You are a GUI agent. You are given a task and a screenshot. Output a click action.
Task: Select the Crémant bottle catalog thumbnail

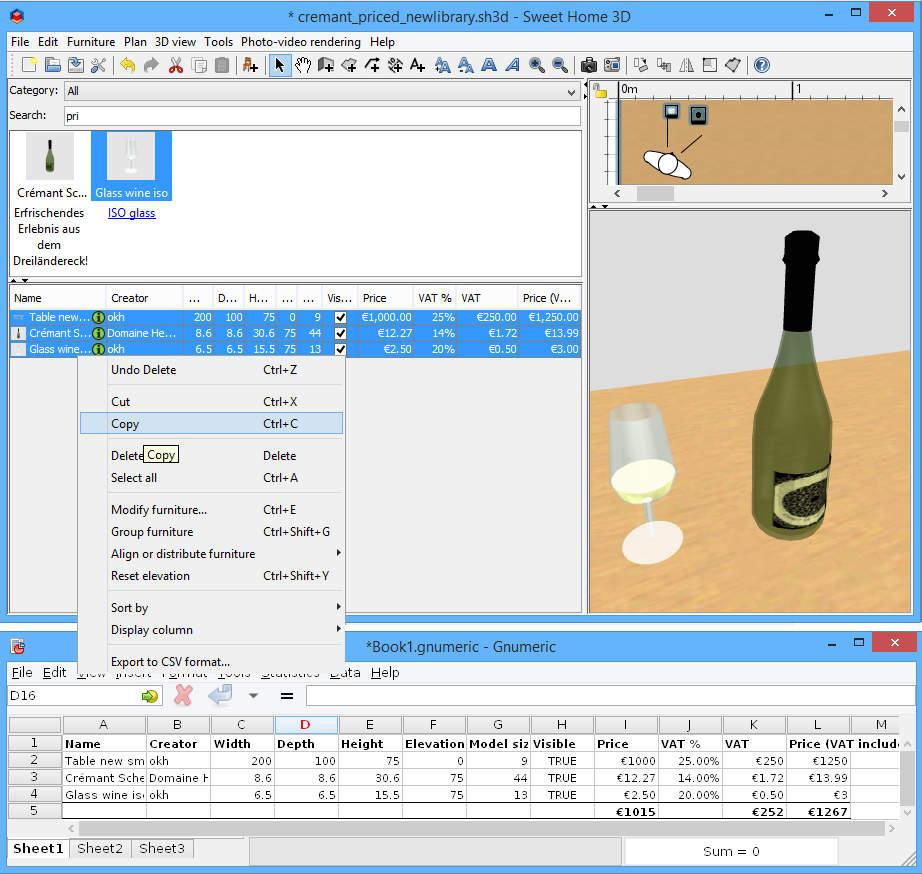point(50,156)
